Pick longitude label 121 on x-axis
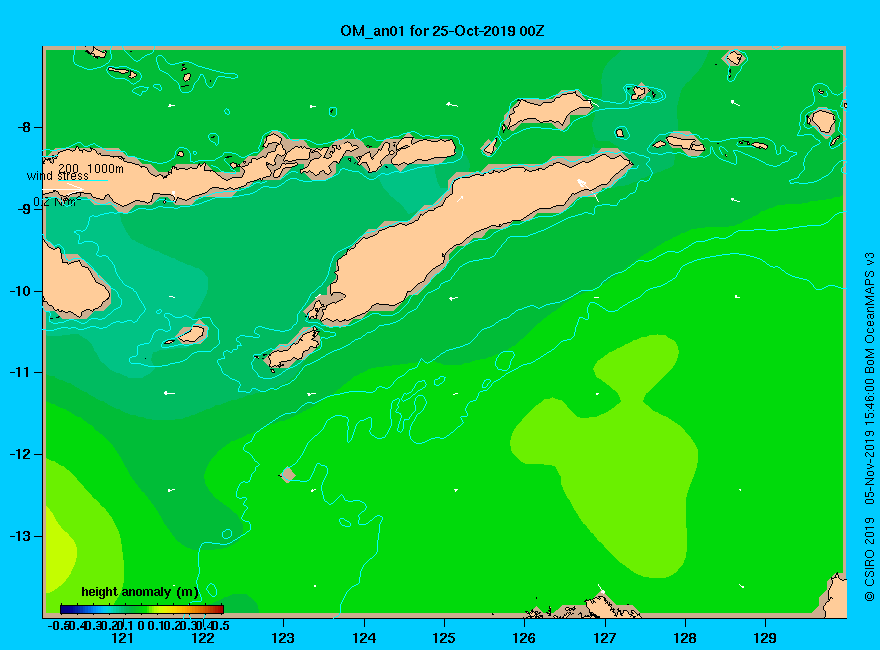Viewport: 880px width, 650px height. (122, 638)
